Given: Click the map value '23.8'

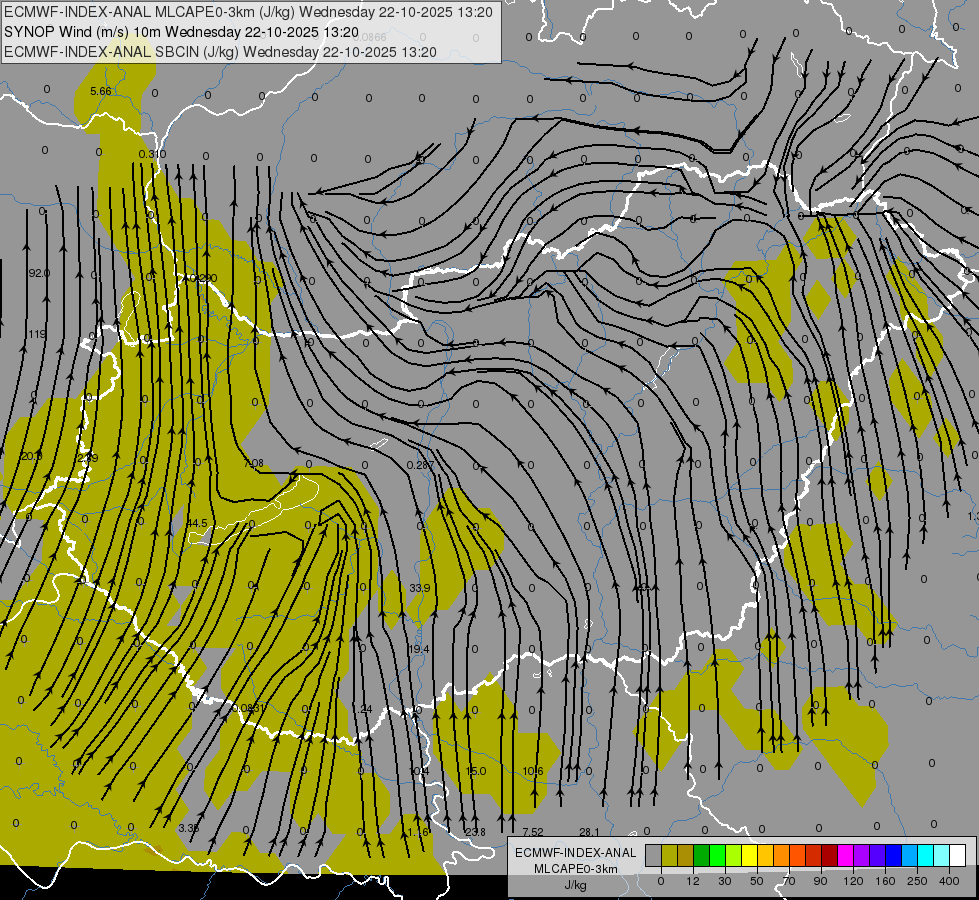Looking at the screenshot, I should coord(475,832).
